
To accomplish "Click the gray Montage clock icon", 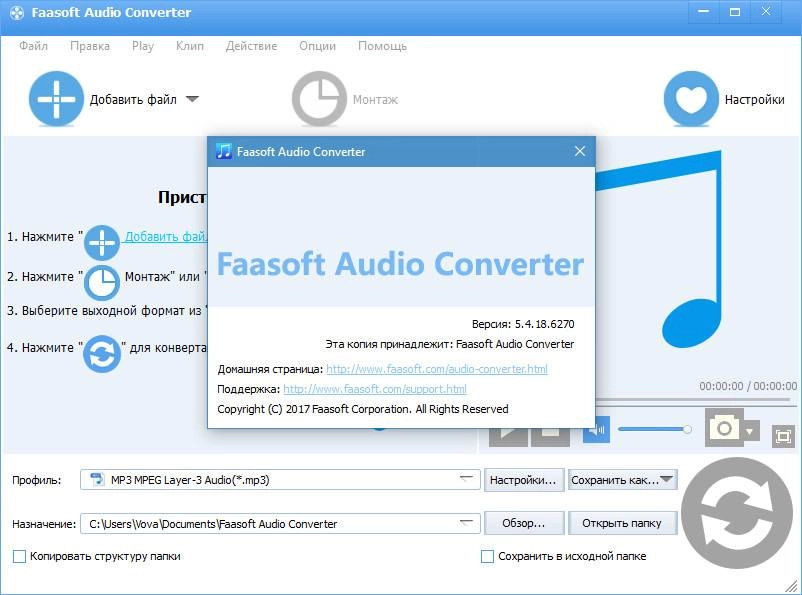I will coord(319,99).
